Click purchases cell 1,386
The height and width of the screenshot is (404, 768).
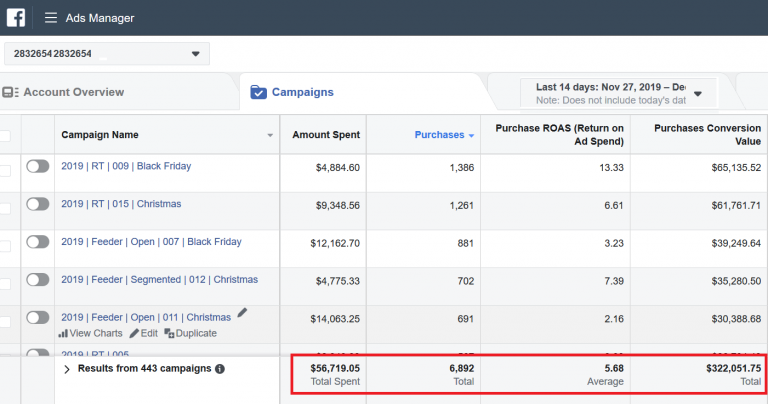click(x=461, y=167)
